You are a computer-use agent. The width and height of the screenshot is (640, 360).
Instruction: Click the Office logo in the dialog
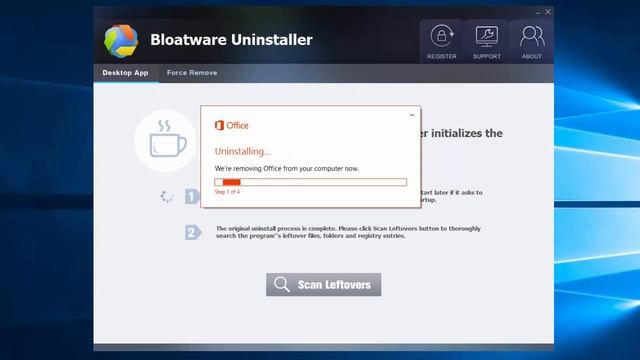click(x=231, y=125)
